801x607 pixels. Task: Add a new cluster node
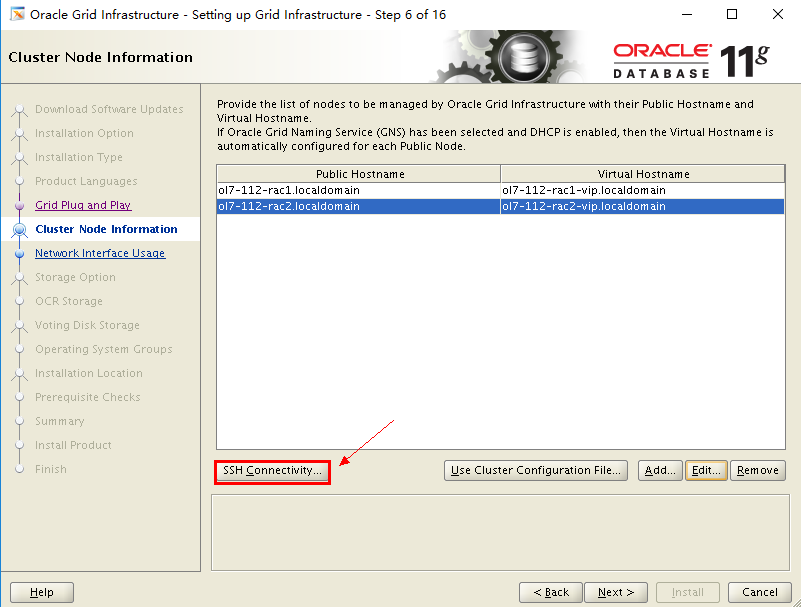(x=659, y=471)
